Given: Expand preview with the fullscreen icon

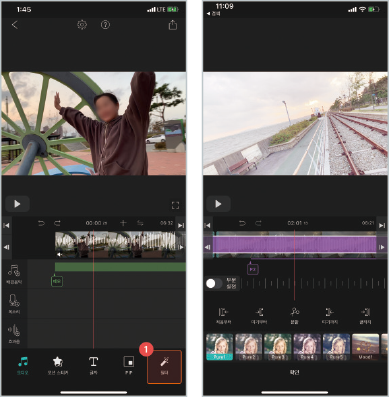Looking at the screenshot, I should click(x=175, y=205).
